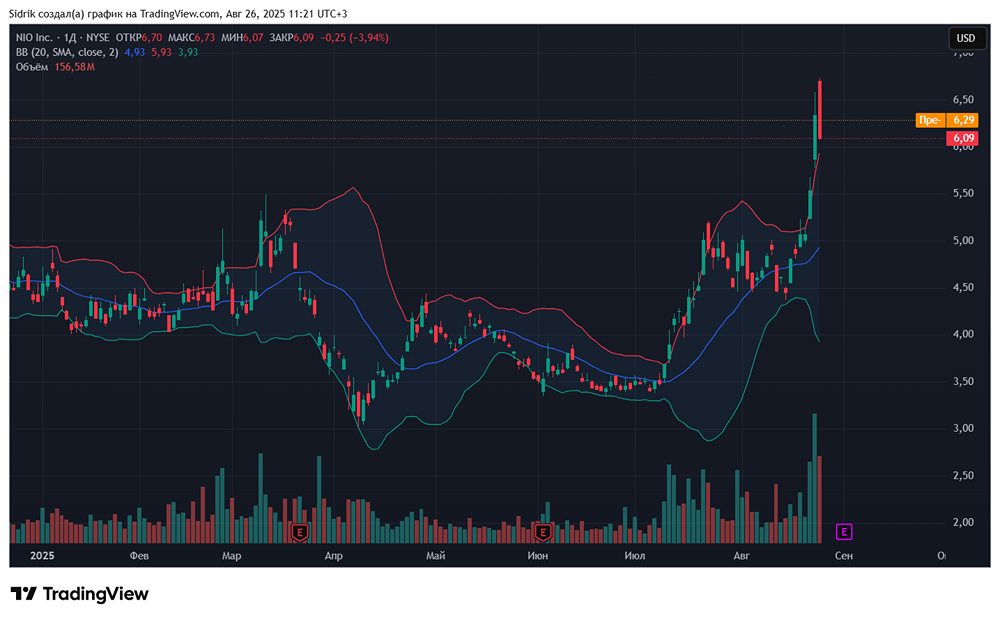Viewport: 1000px width, 620px height.
Task: Click the Авг label on the time axis
Action: tap(742, 556)
